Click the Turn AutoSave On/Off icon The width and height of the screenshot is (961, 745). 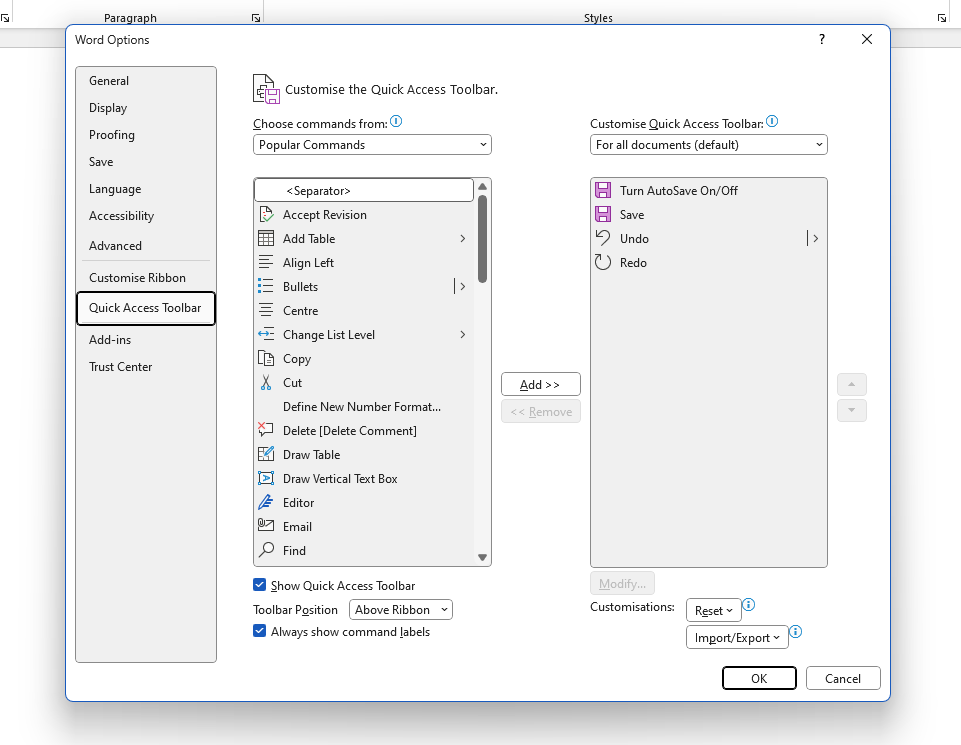tap(603, 191)
